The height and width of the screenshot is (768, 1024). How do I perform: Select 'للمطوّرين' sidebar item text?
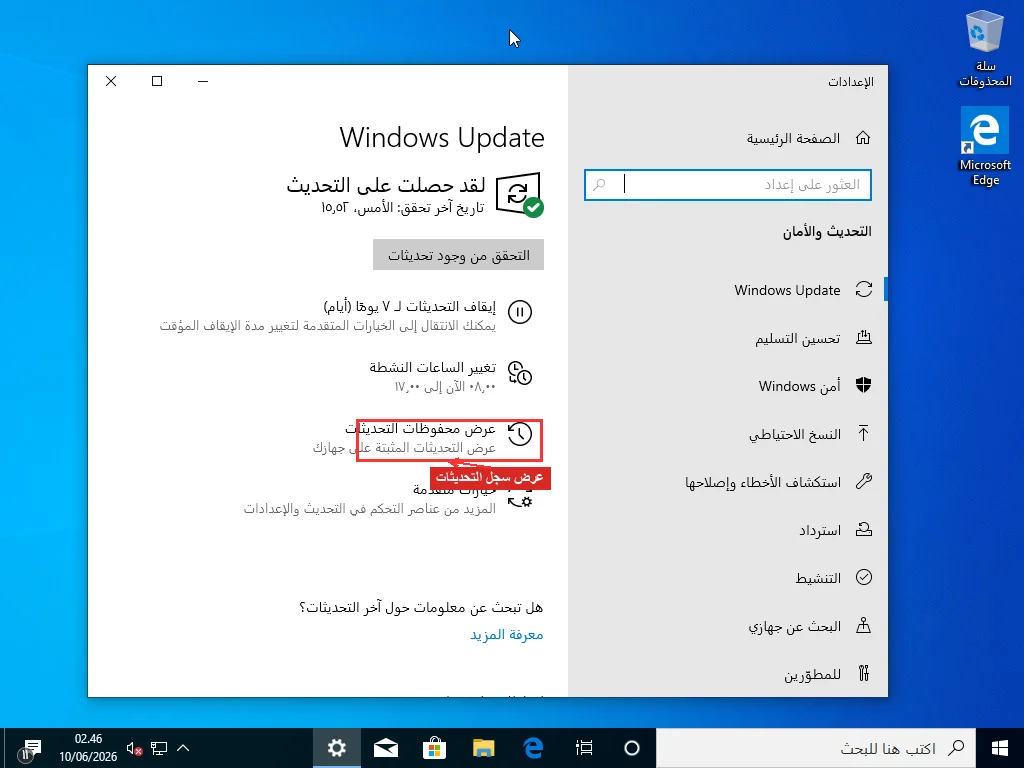812,675
